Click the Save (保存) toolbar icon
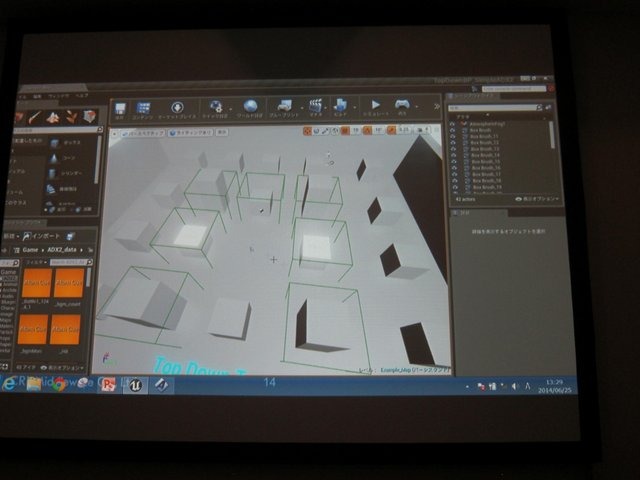The width and height of the screenshot is (640, 480). (x=120, y=109)
